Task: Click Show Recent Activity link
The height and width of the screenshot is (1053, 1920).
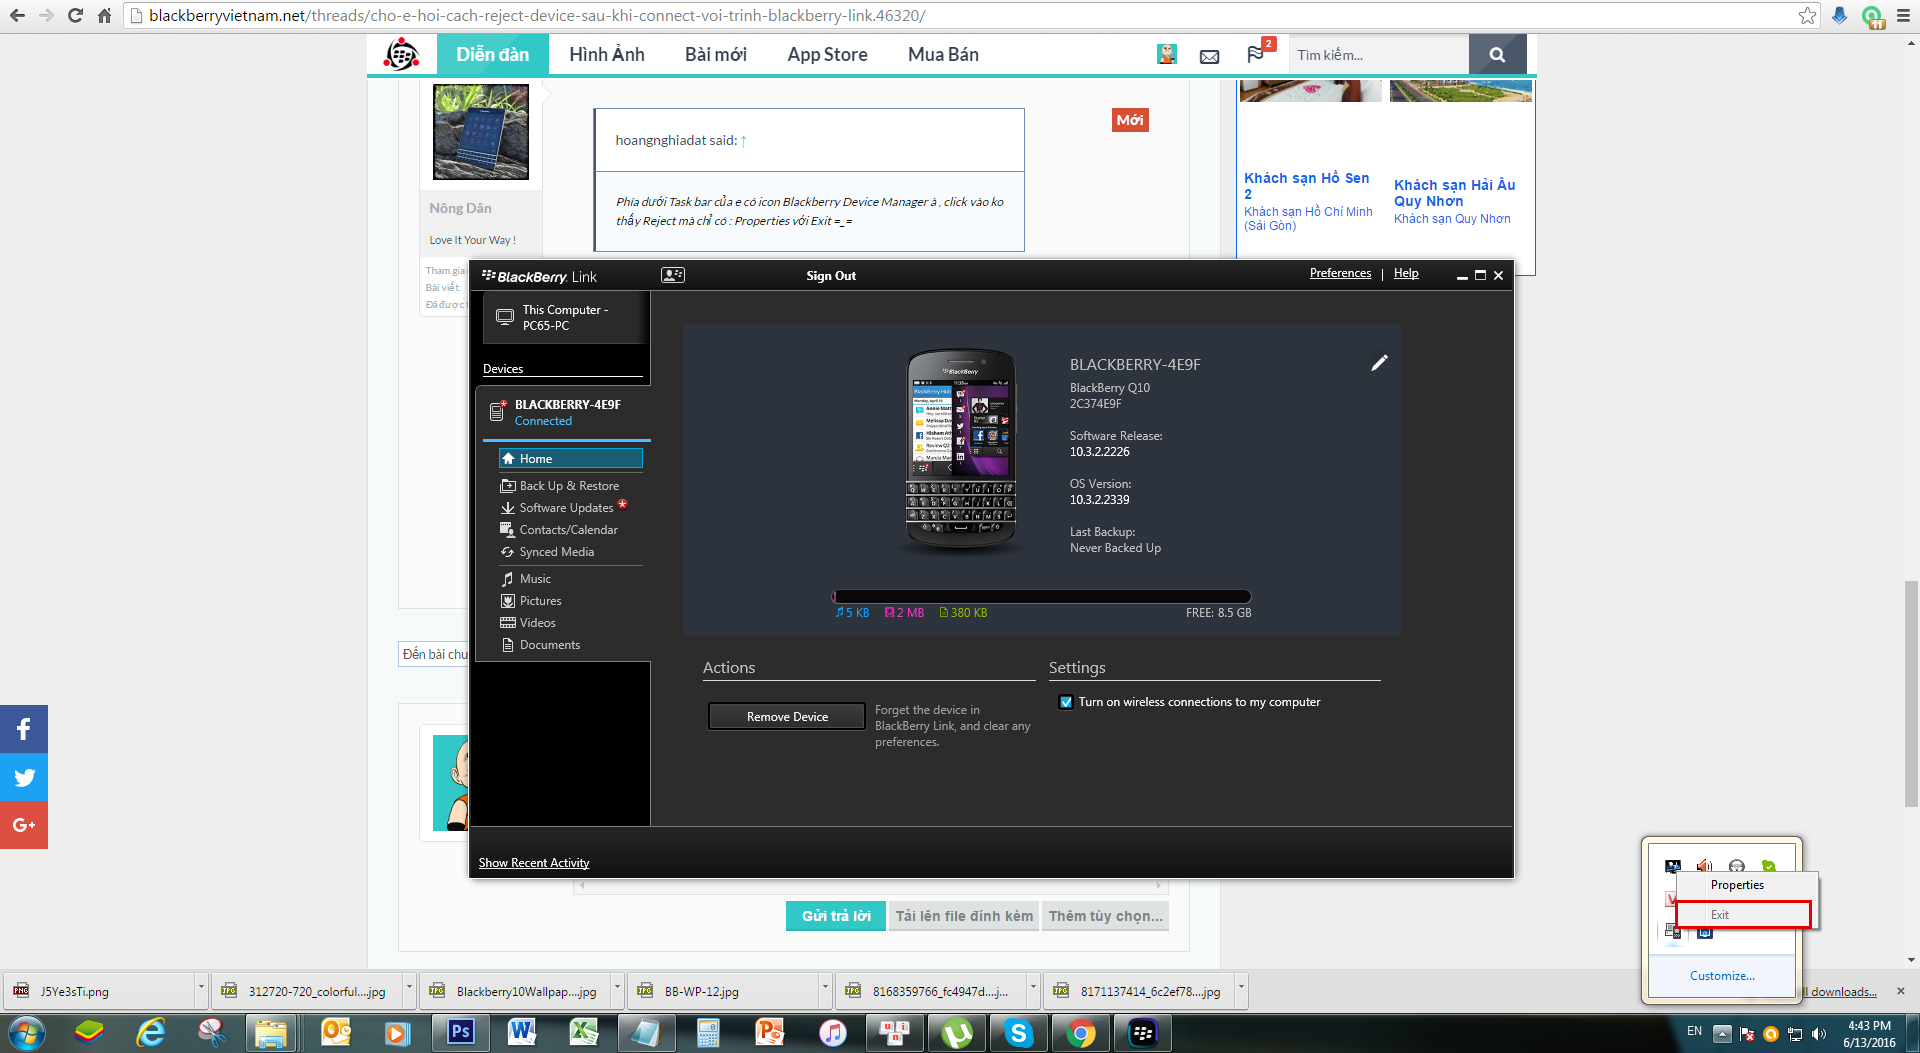Action: click(534, 863)
